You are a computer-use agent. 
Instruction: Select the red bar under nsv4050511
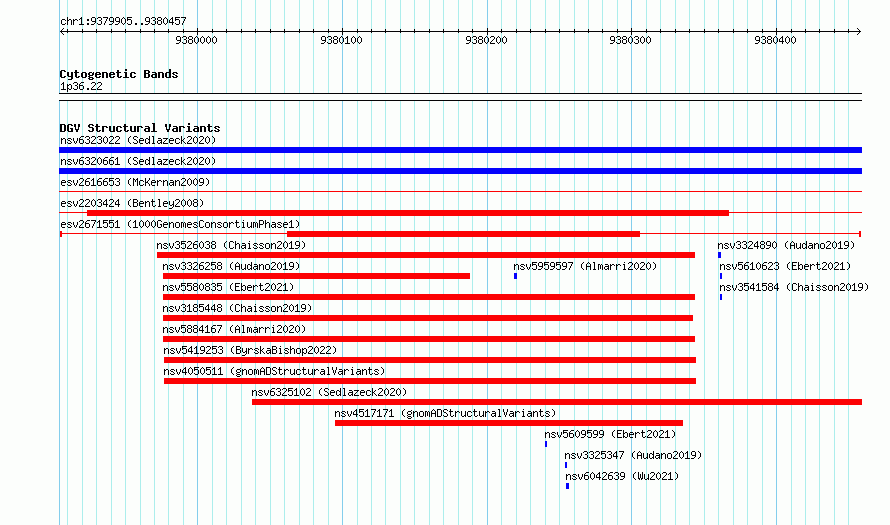pyautogui.click(x=430, y=381)
